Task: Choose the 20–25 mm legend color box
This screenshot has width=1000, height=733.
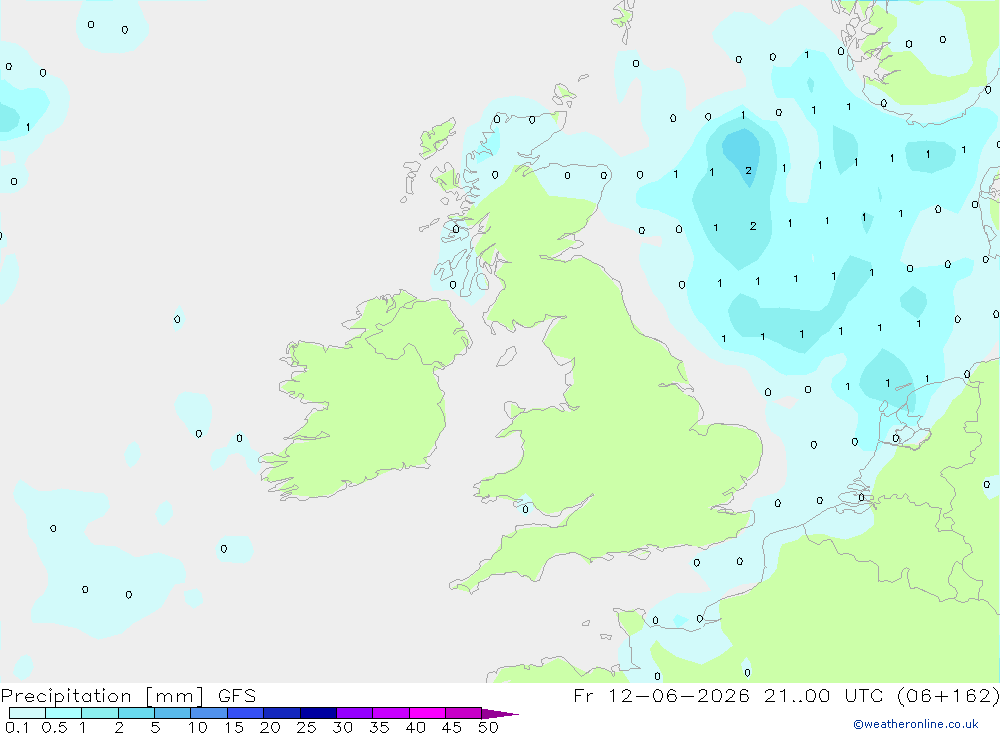Action: (282, 713)
